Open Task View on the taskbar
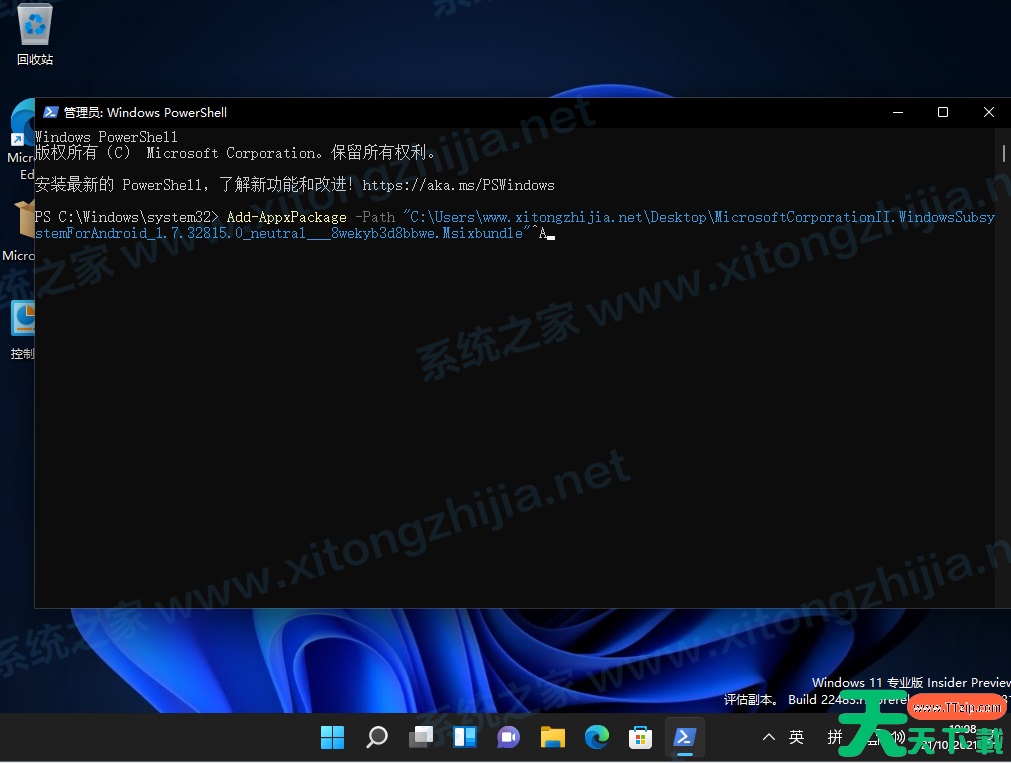Viewport: 1011px width, 763px height. point(420,737)
